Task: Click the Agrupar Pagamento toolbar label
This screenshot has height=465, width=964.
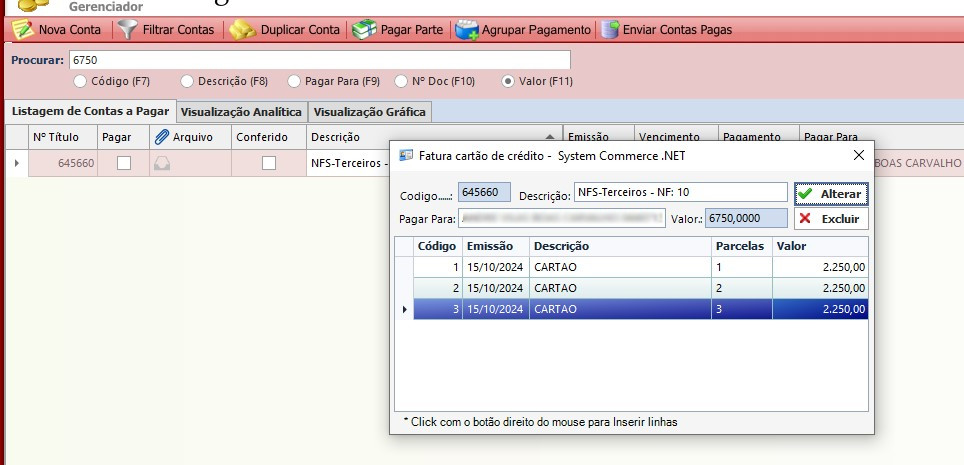Action: pyautogui.click(x=536, y=30)
